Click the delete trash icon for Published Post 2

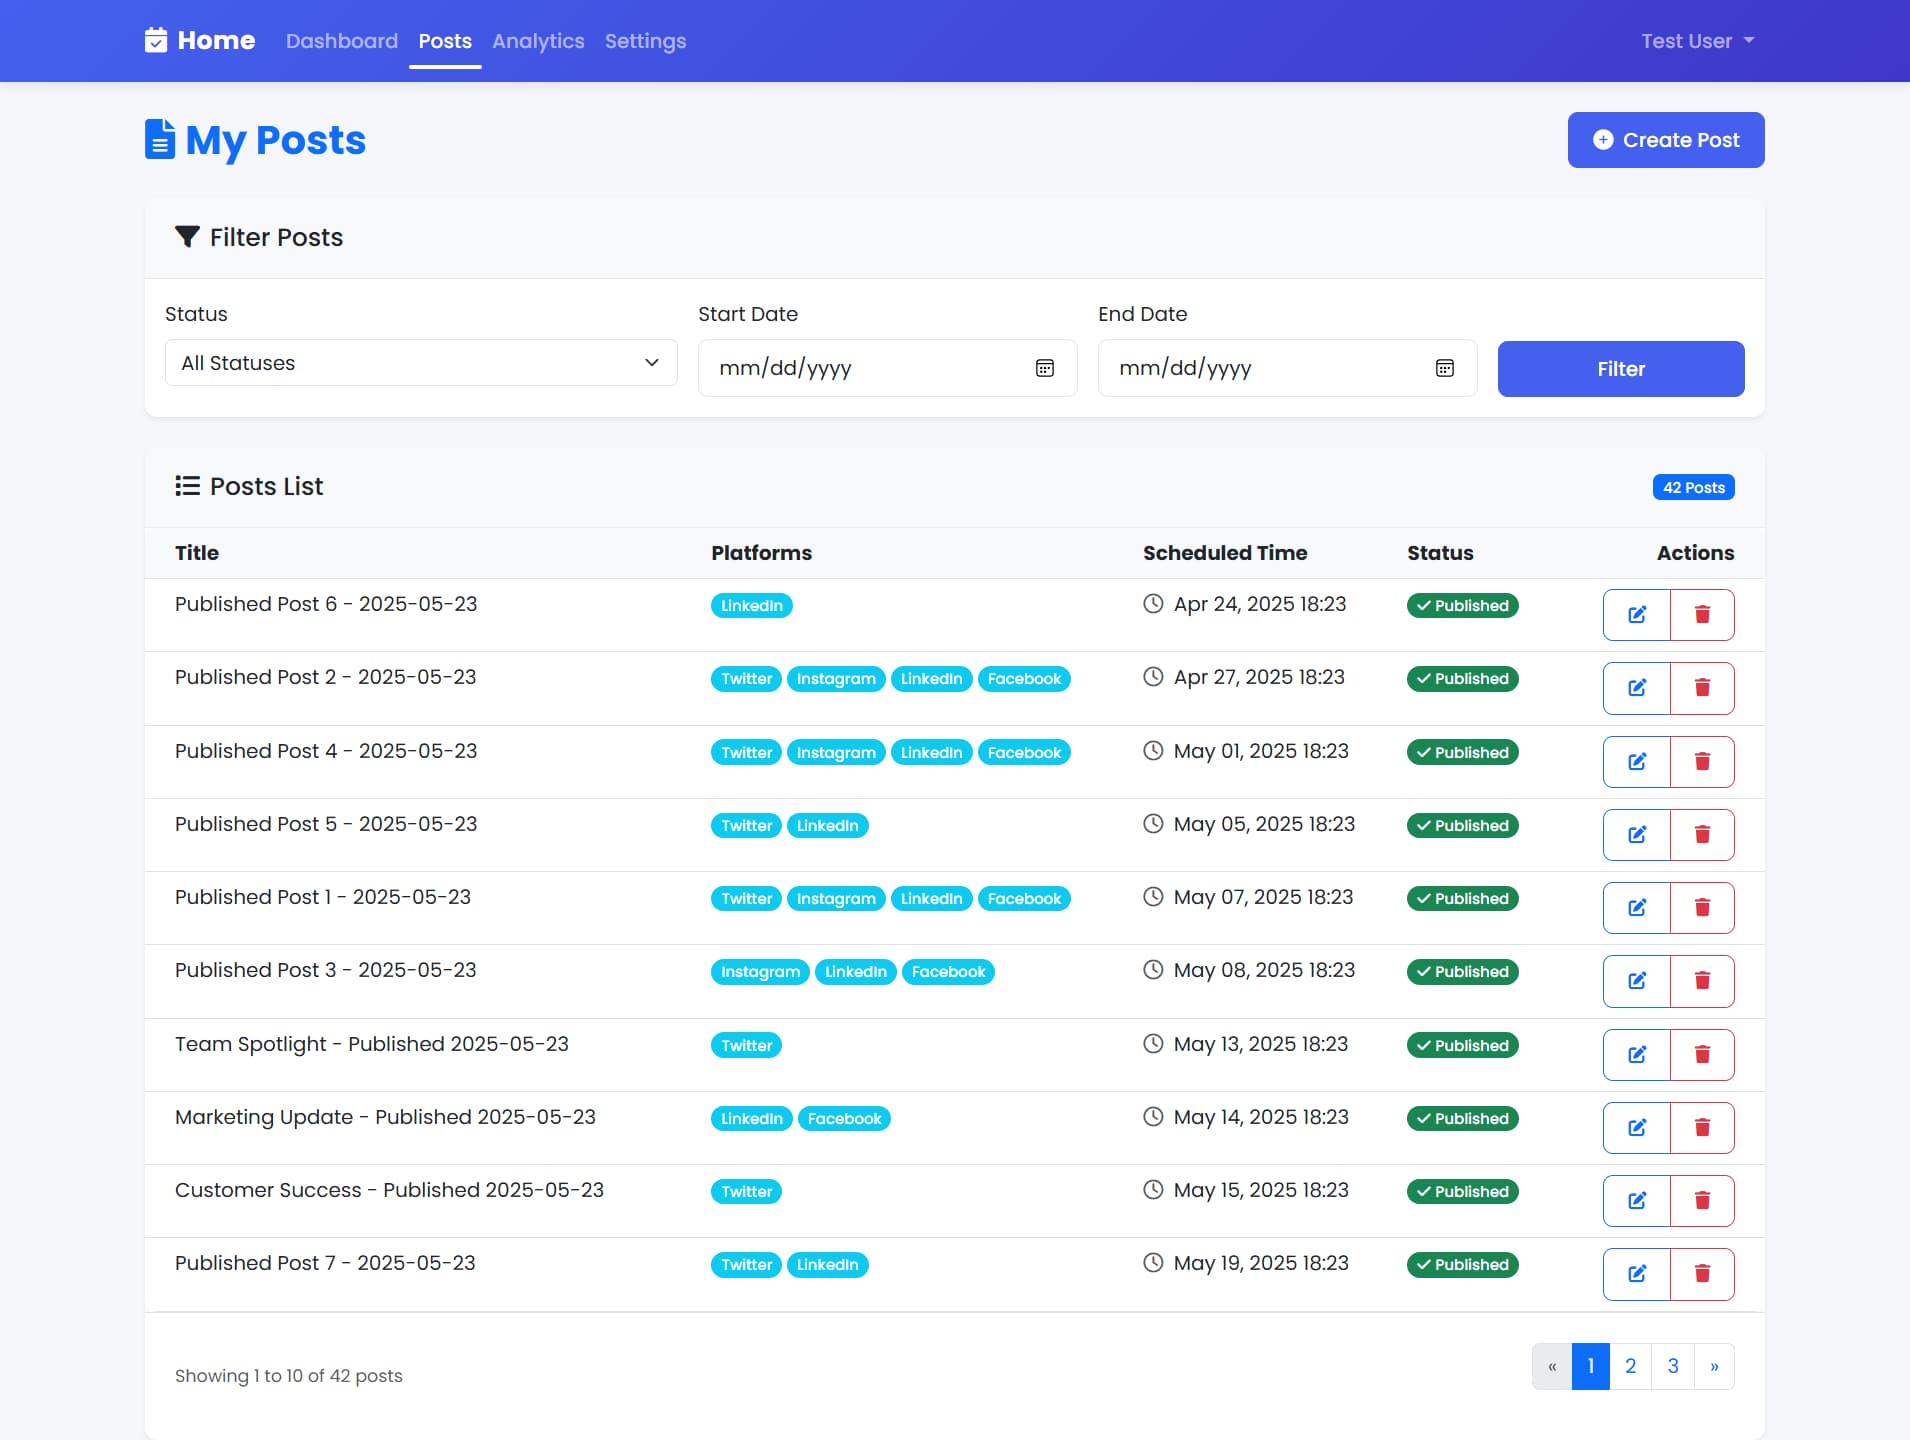pos(1703,688)
